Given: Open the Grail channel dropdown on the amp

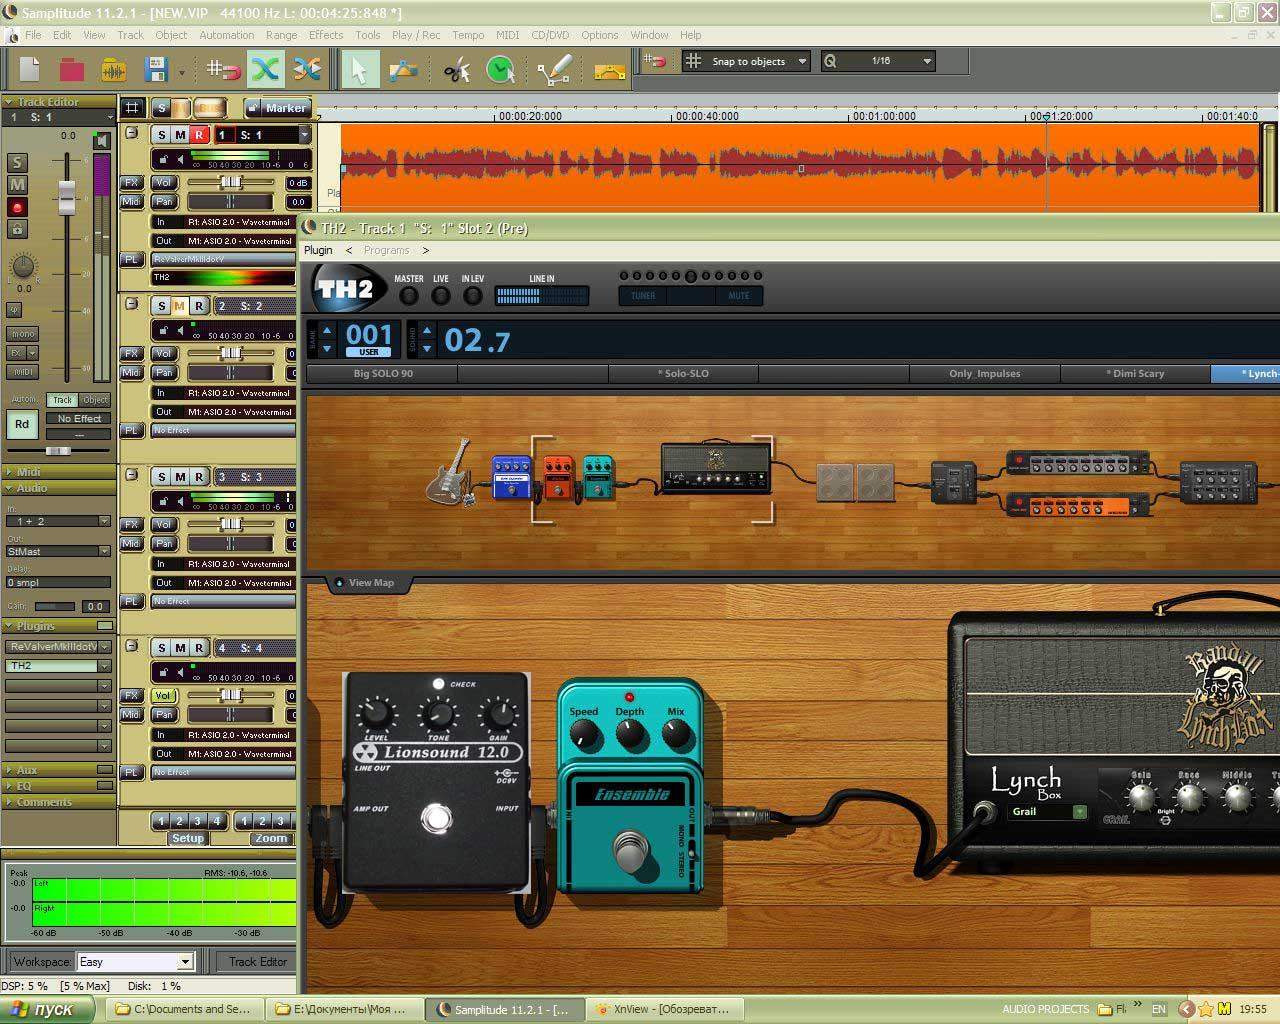Looking at the screenshot, I should pyautogui.click(x=1079, y=812).
